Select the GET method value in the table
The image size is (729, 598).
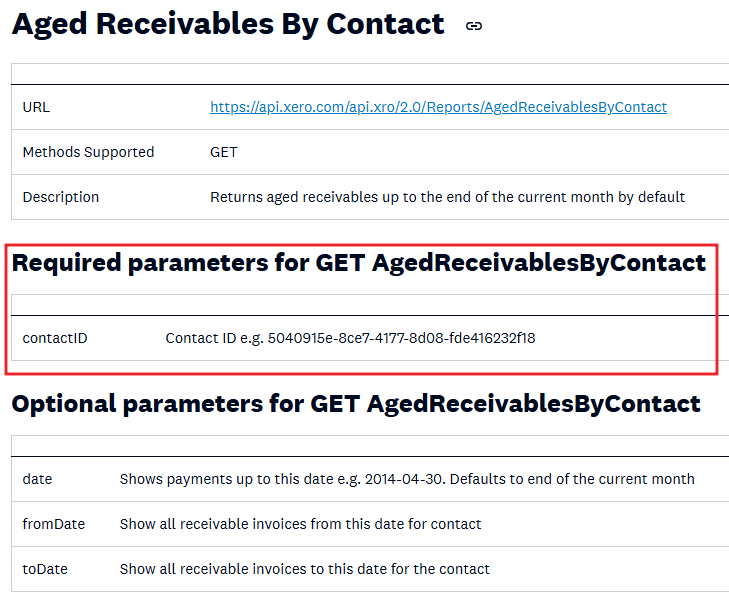click(x=224, y=152)
